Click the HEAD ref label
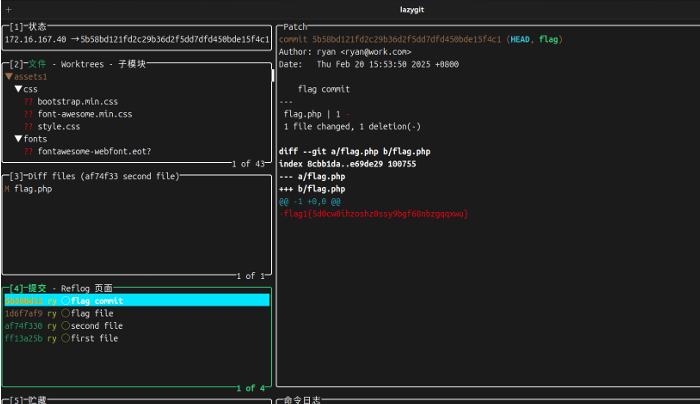700x404 pixels. point(520,39)
